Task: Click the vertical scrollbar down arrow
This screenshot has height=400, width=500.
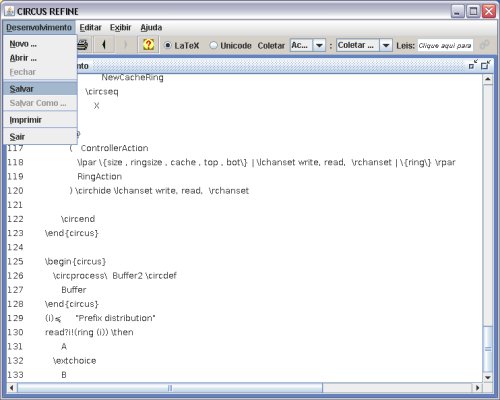Action: click(x=488, y=378)
